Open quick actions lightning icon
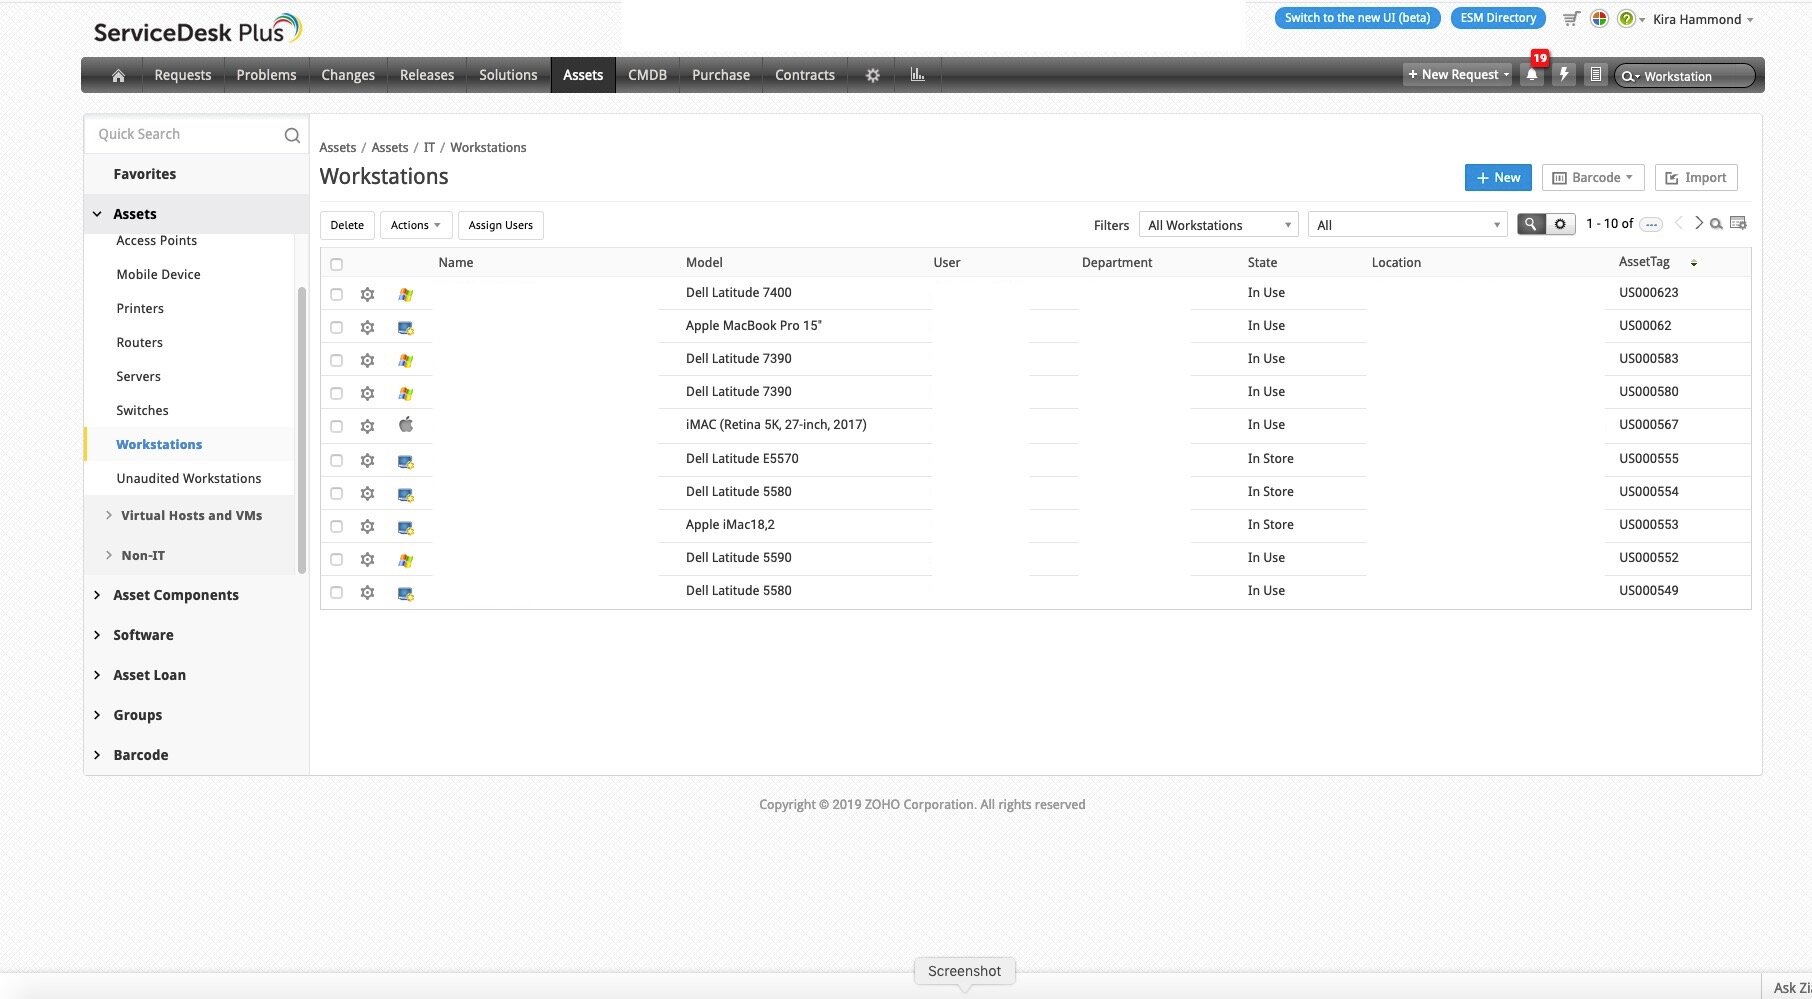The image size is (1812, 999). [1564, 75]
